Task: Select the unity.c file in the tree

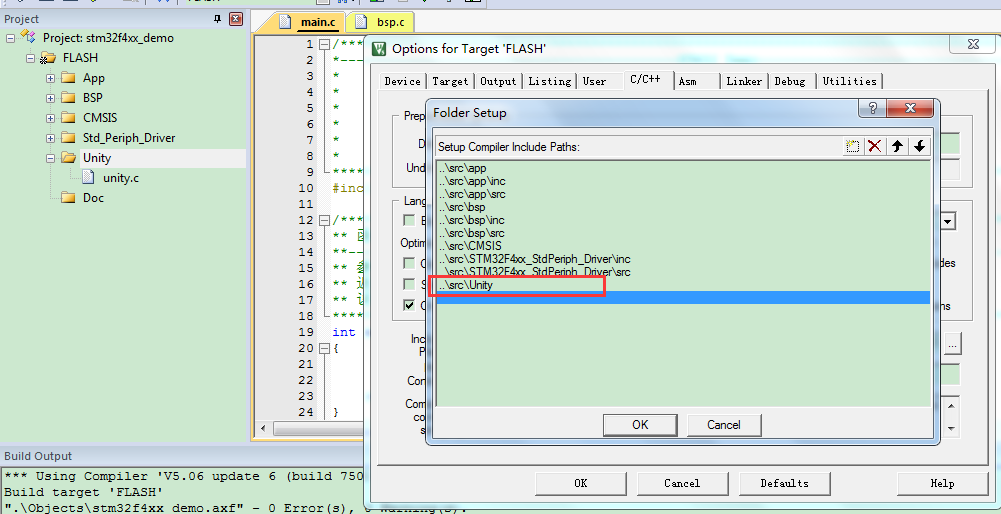Action: coord(120,178)
